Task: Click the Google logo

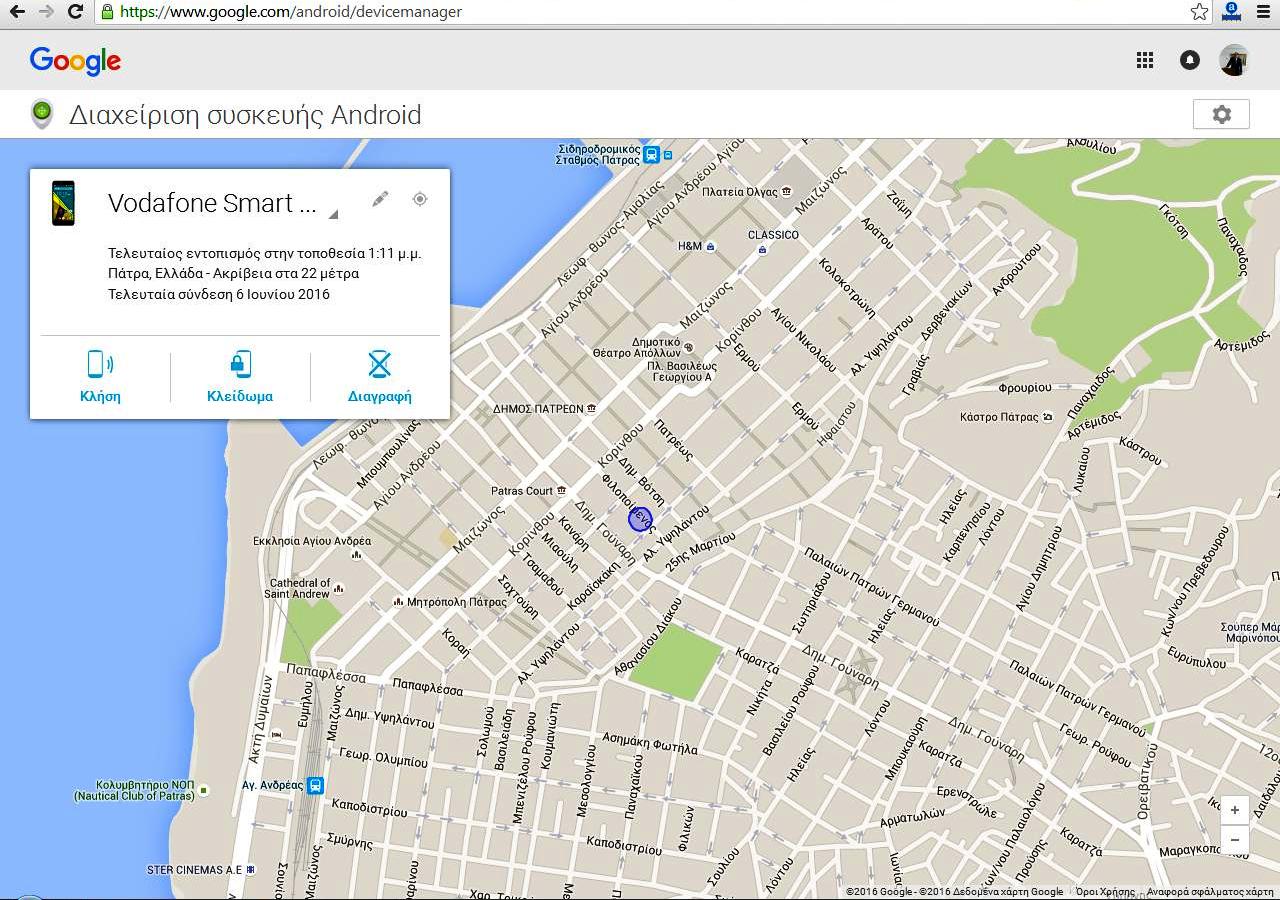Action: 75,61
